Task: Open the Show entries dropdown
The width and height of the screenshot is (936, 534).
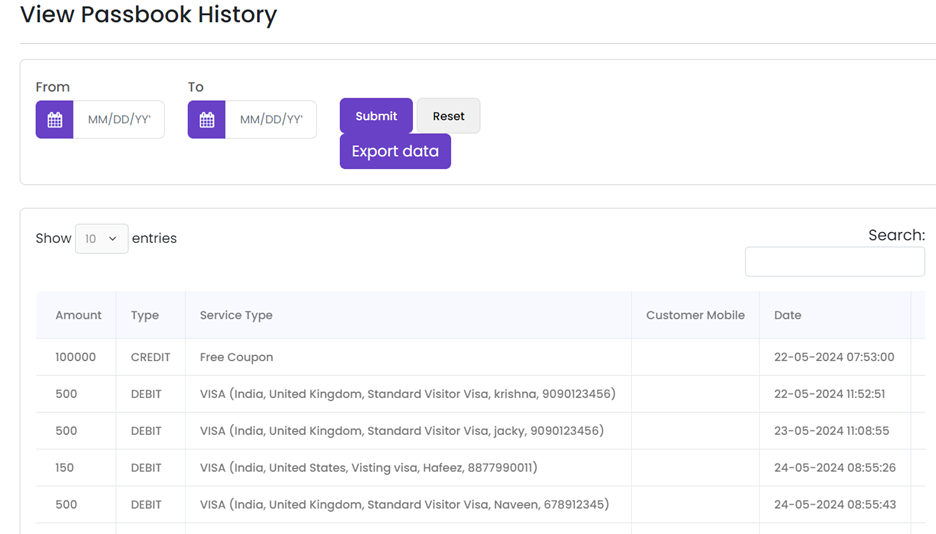Action: click(101, 239)
